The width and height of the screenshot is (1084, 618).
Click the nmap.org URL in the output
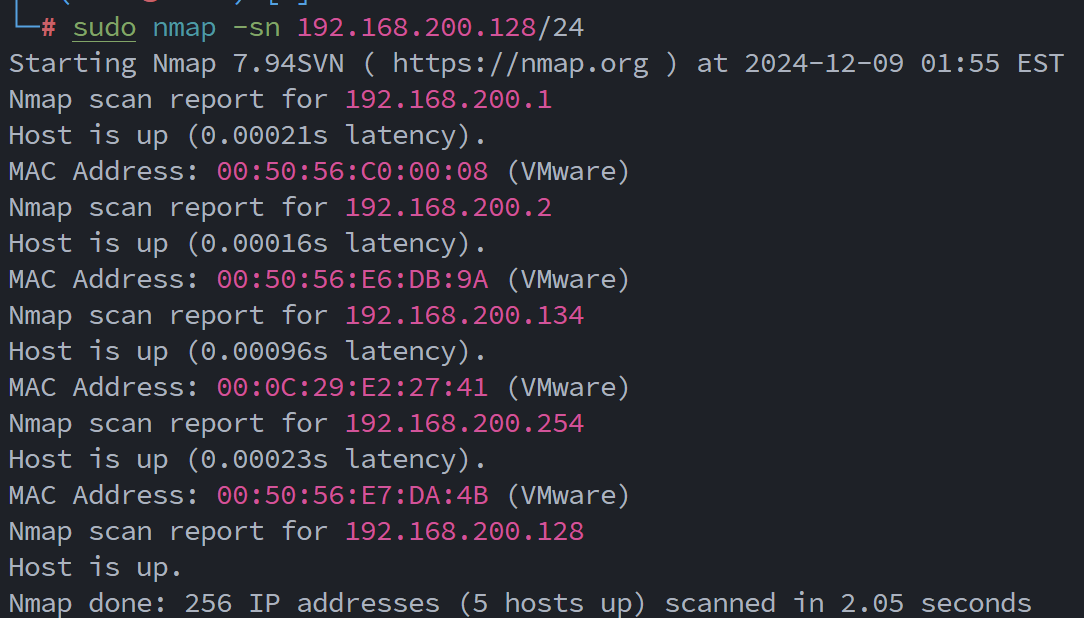click(520, 64)
